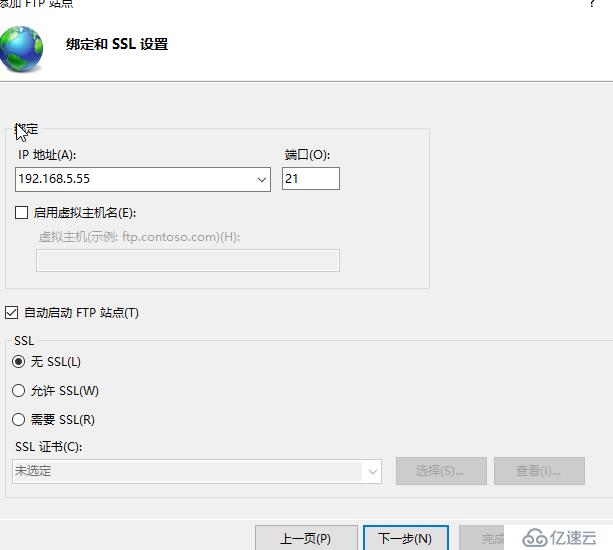613x550 pixels.
Task: Select the 允许 SSL radio button
Action: [x=18, y=391]
